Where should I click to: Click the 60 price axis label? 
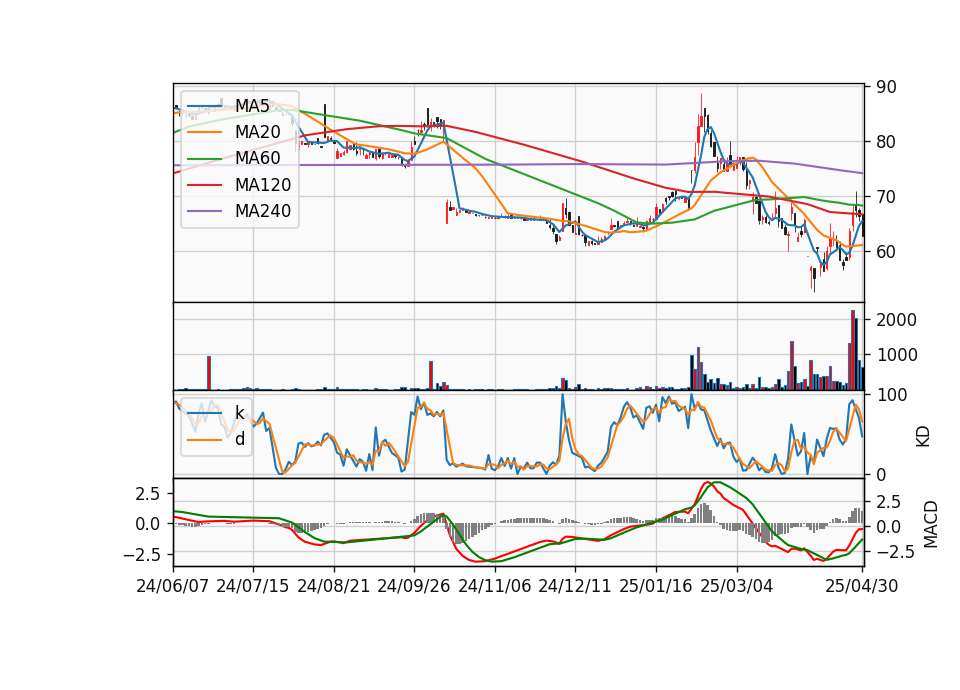click(886, 252)
